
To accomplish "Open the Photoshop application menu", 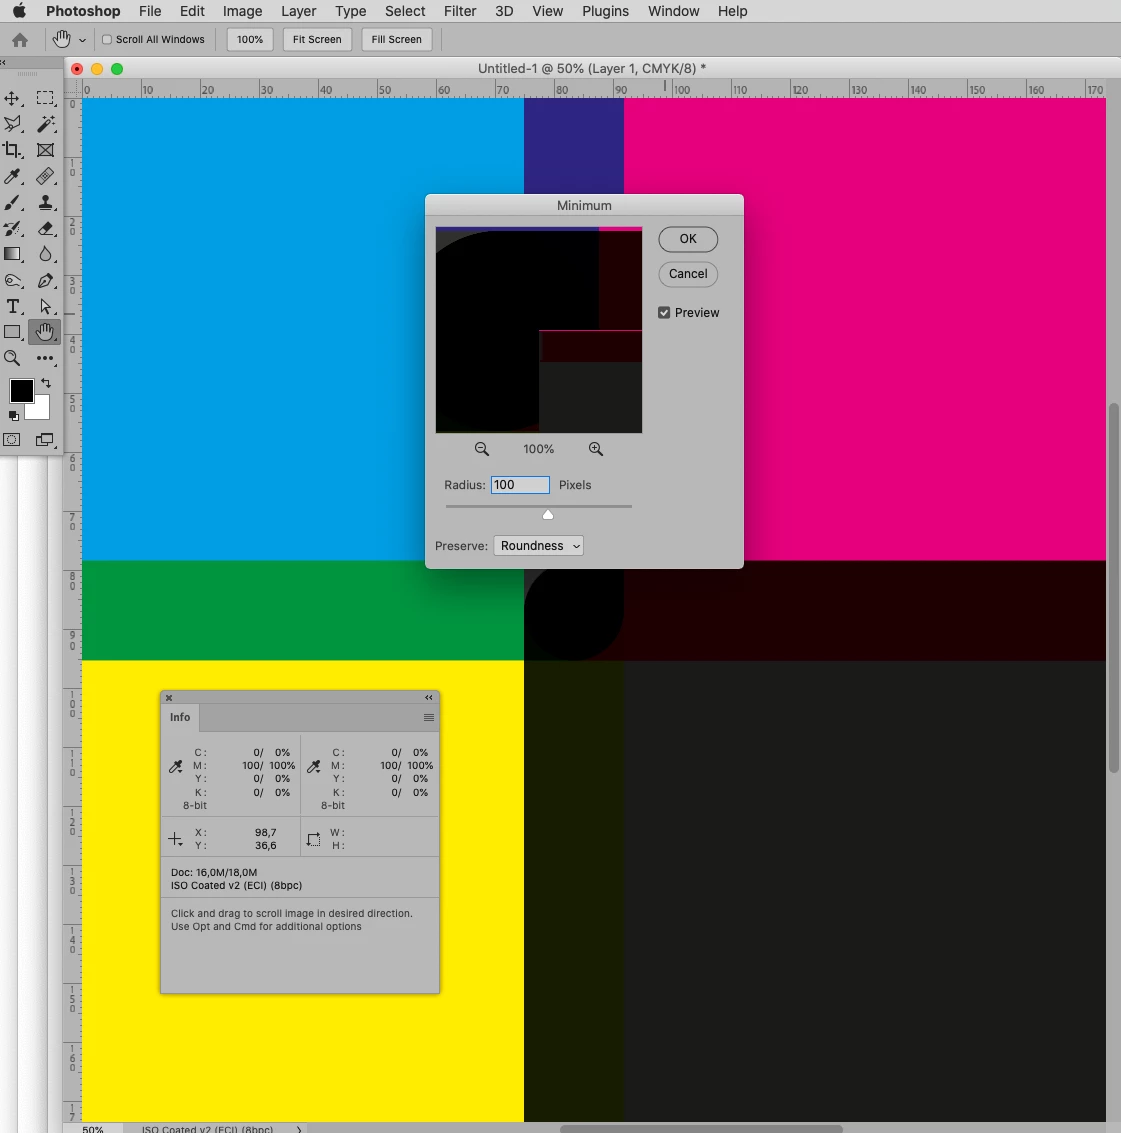I will coord(83,11).
